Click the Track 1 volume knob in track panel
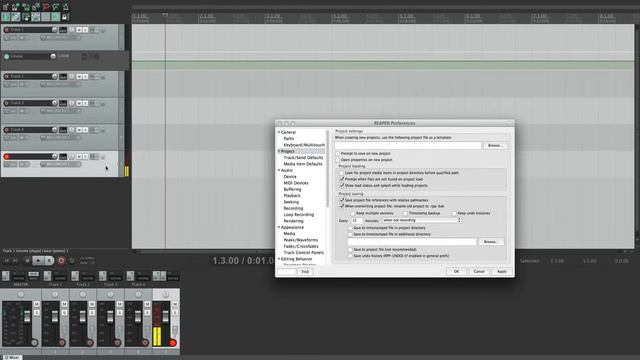 [54, 30]
